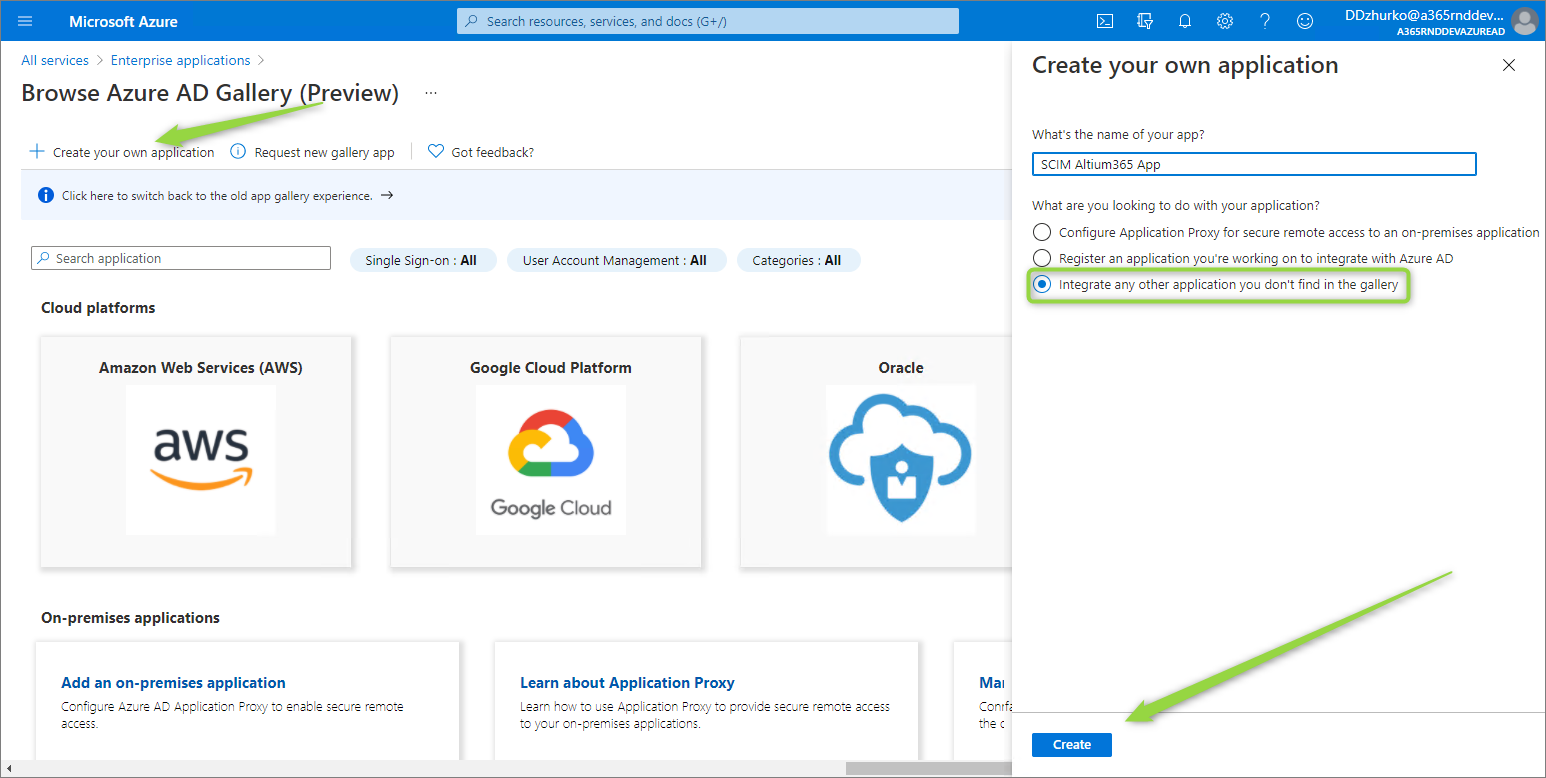Open portal settings gear icon
This screenshot has height=778, width=1546.
(1225, 21)
